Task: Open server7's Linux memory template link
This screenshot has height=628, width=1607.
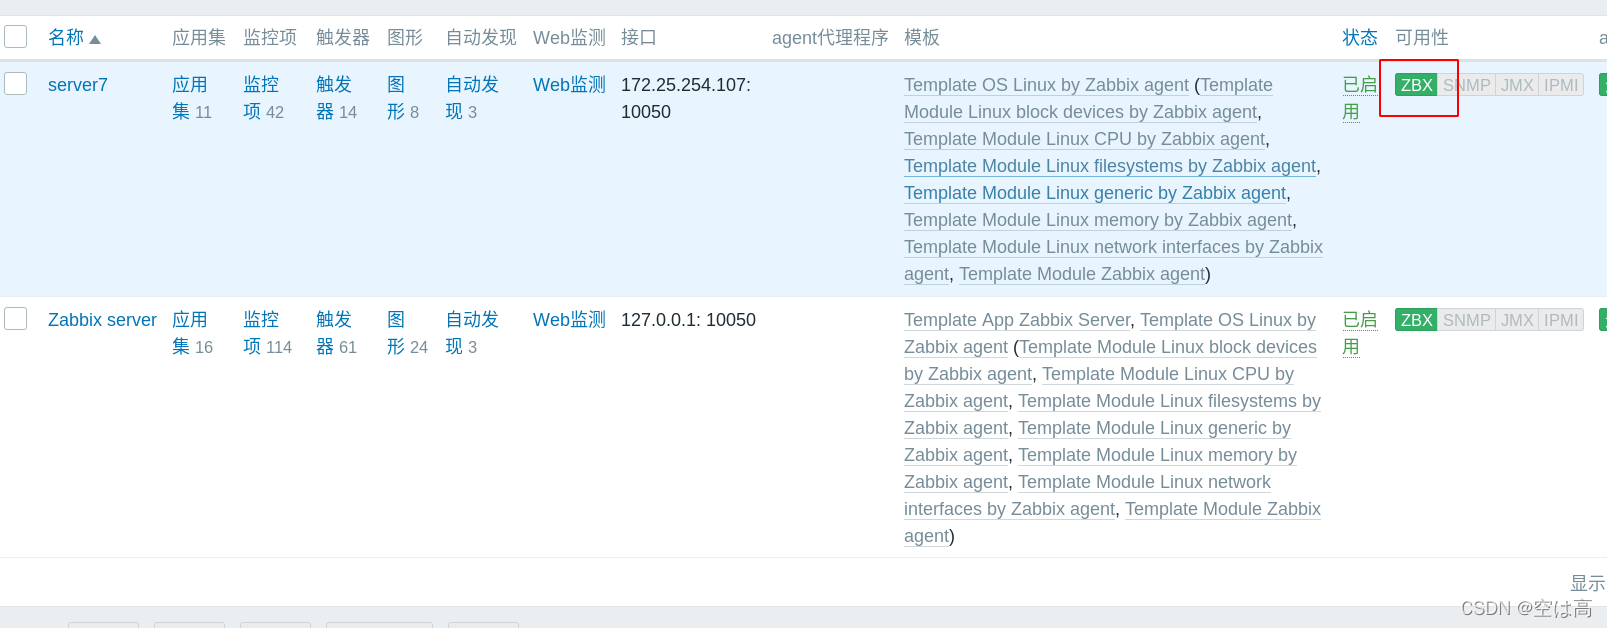Action: 1098,220
